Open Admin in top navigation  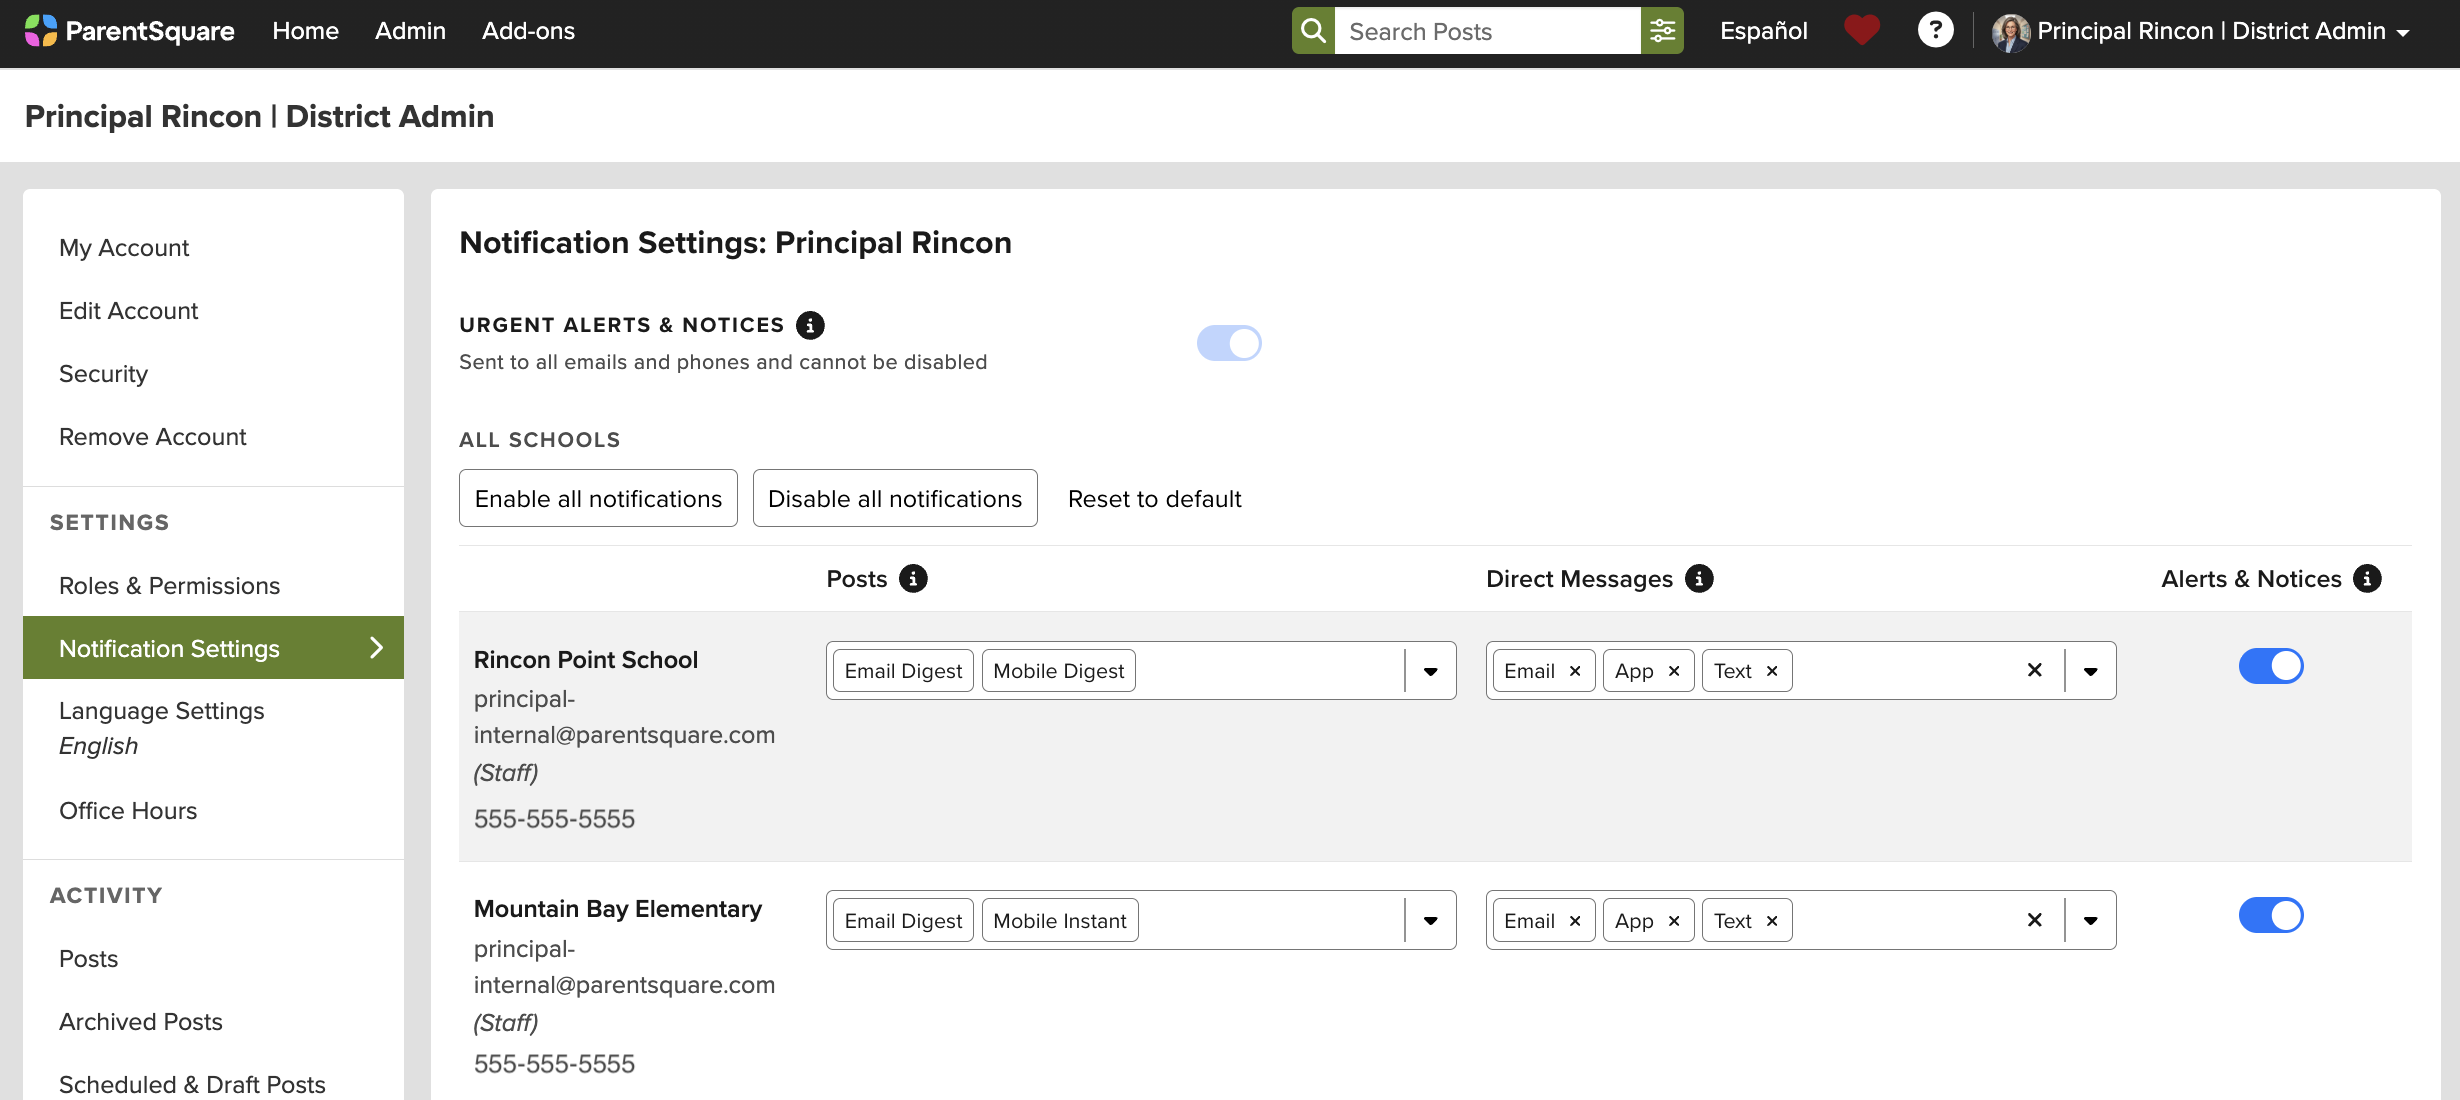click(410, 31)
